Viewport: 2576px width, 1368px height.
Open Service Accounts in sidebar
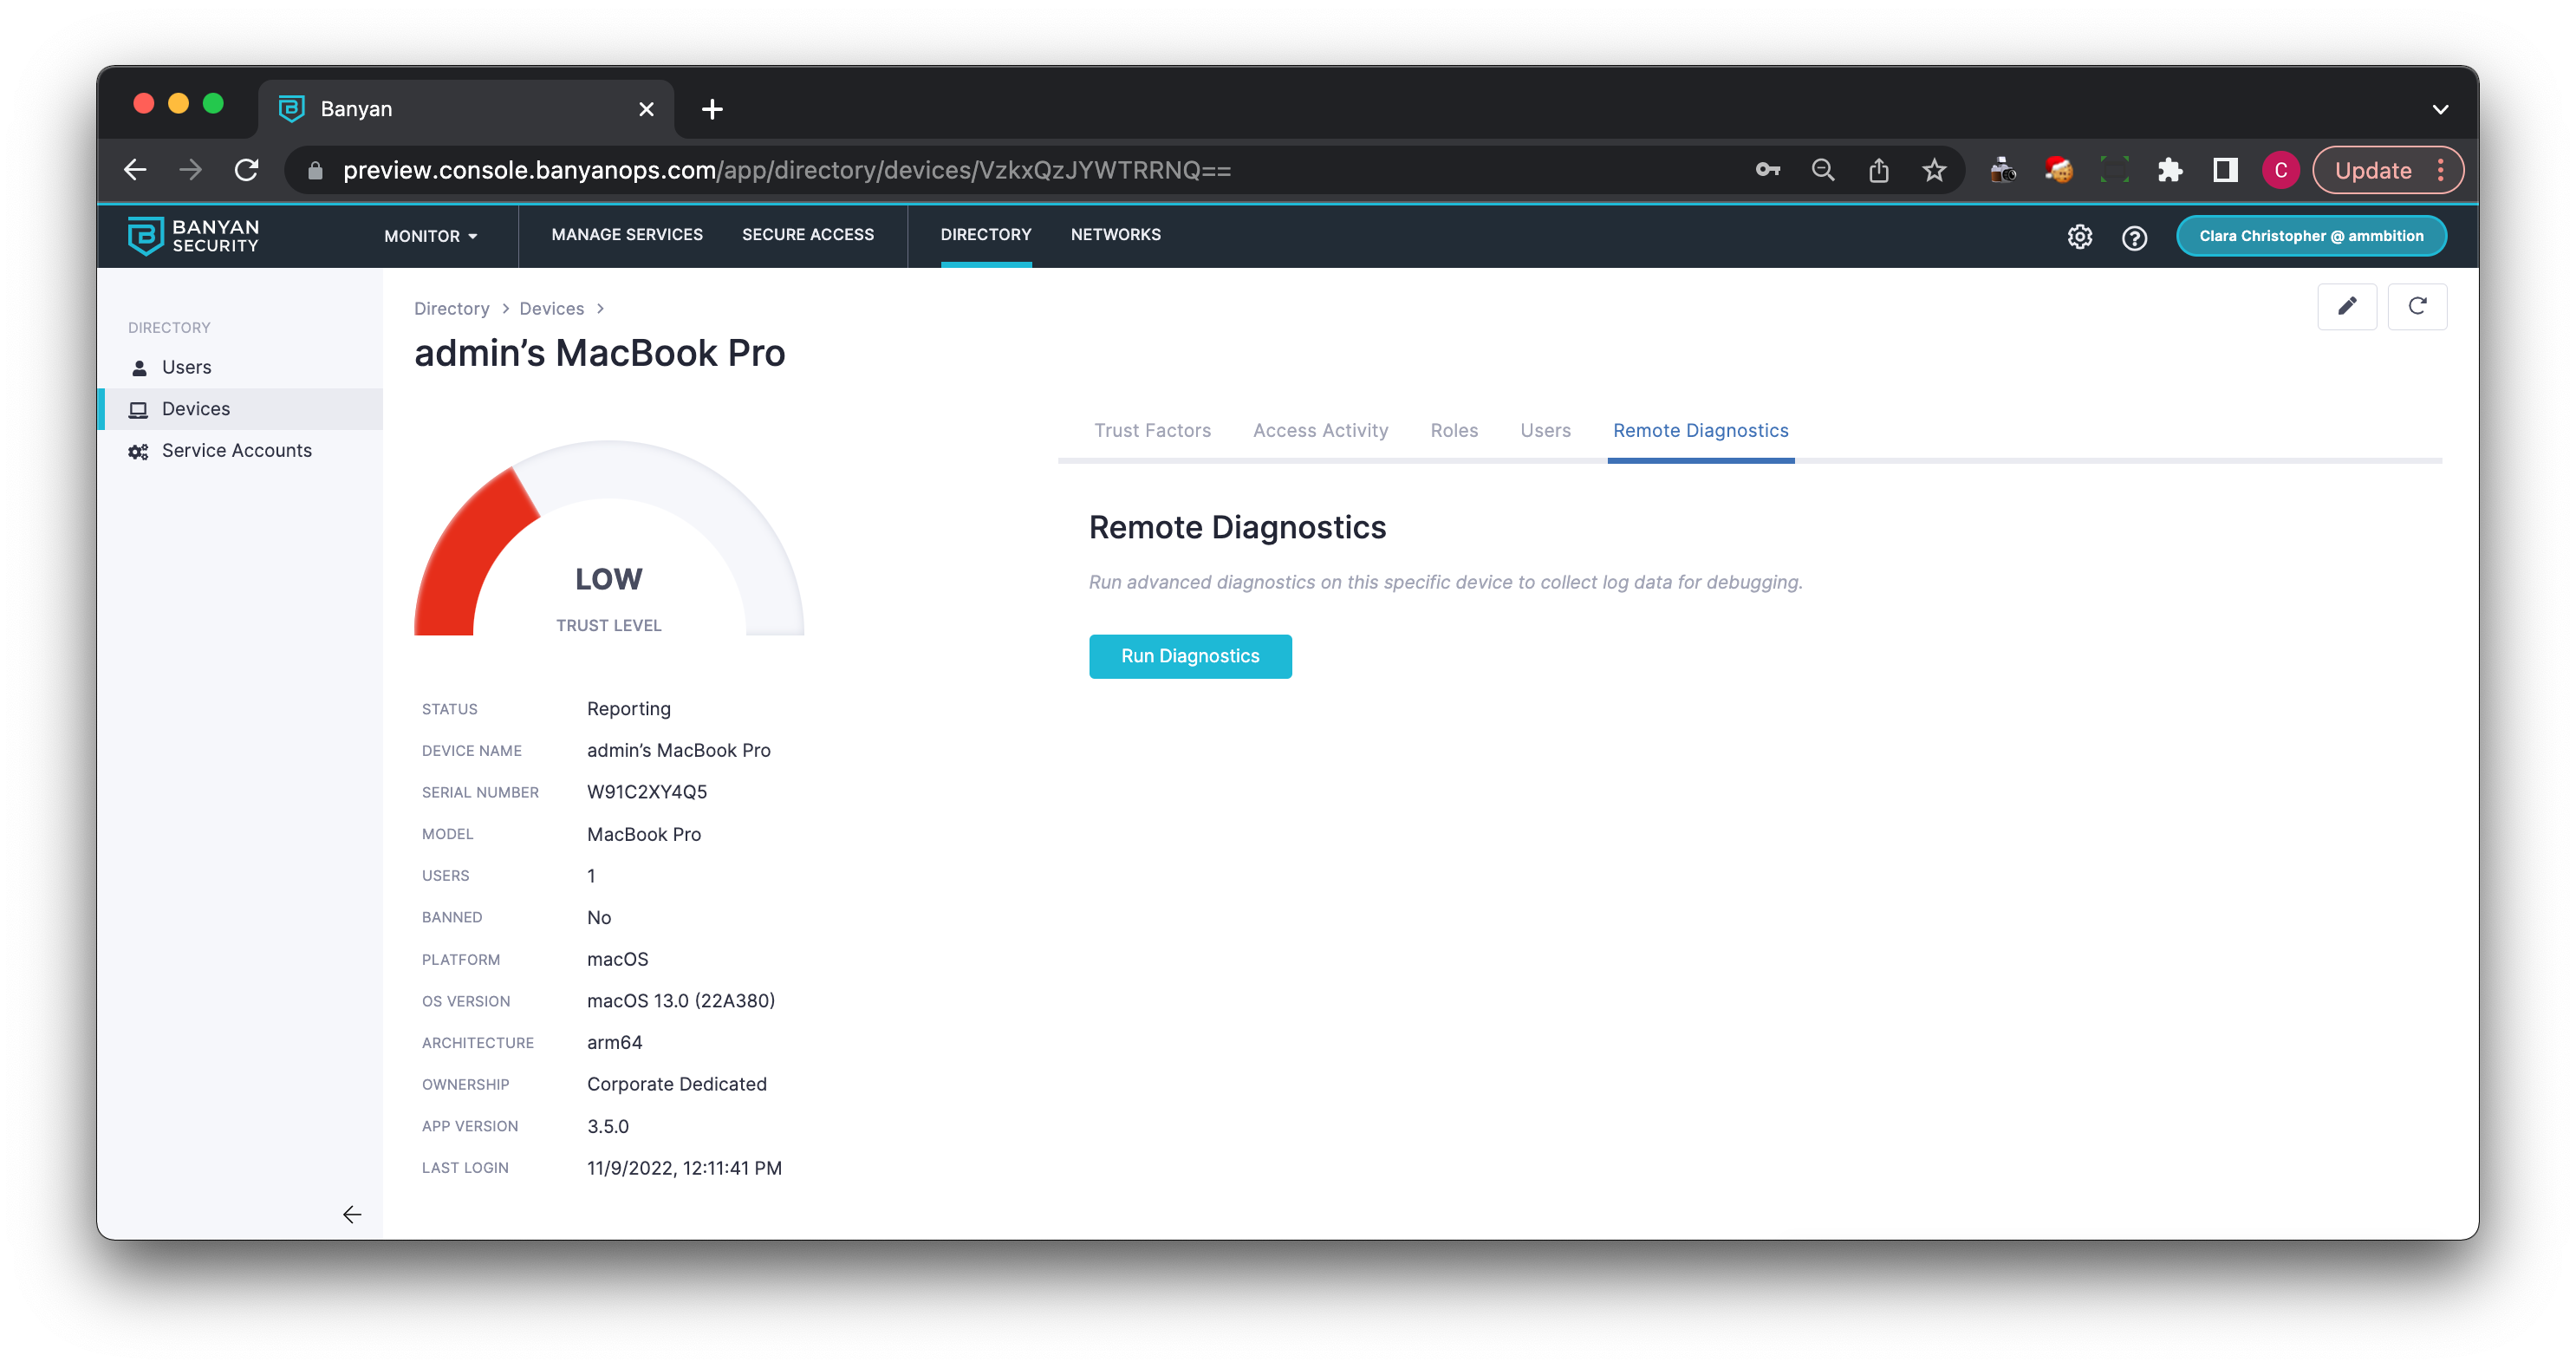[236, 451]
